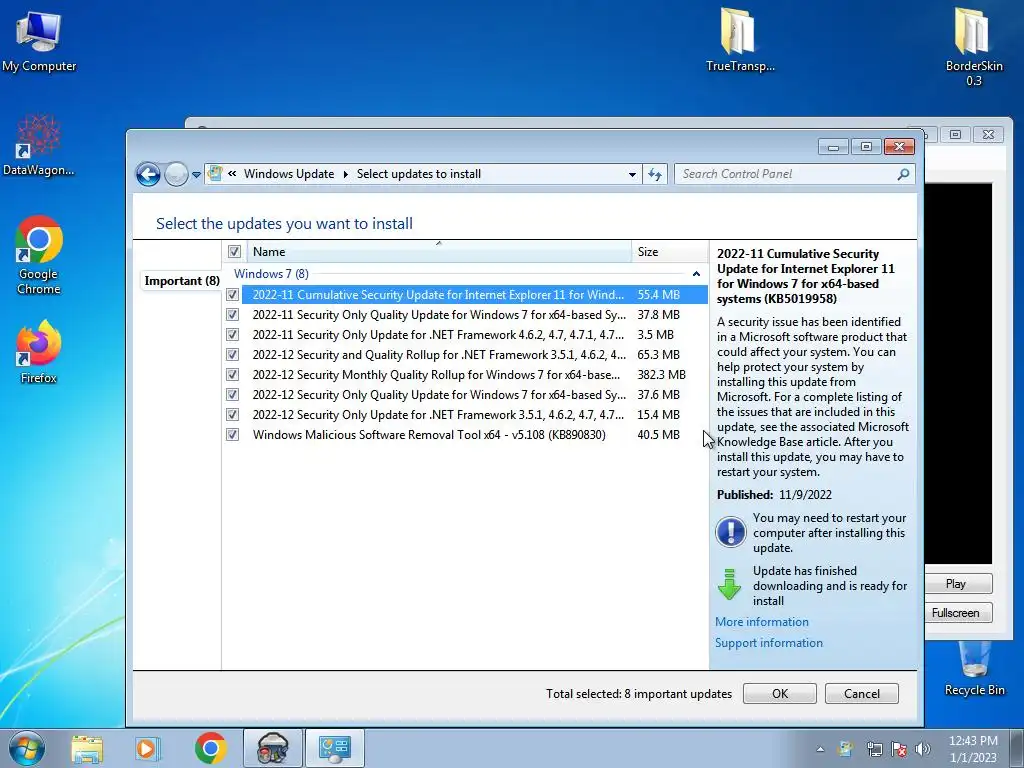
Task: Click the Control Panel icon in the address bar
Action: point(215,174)
